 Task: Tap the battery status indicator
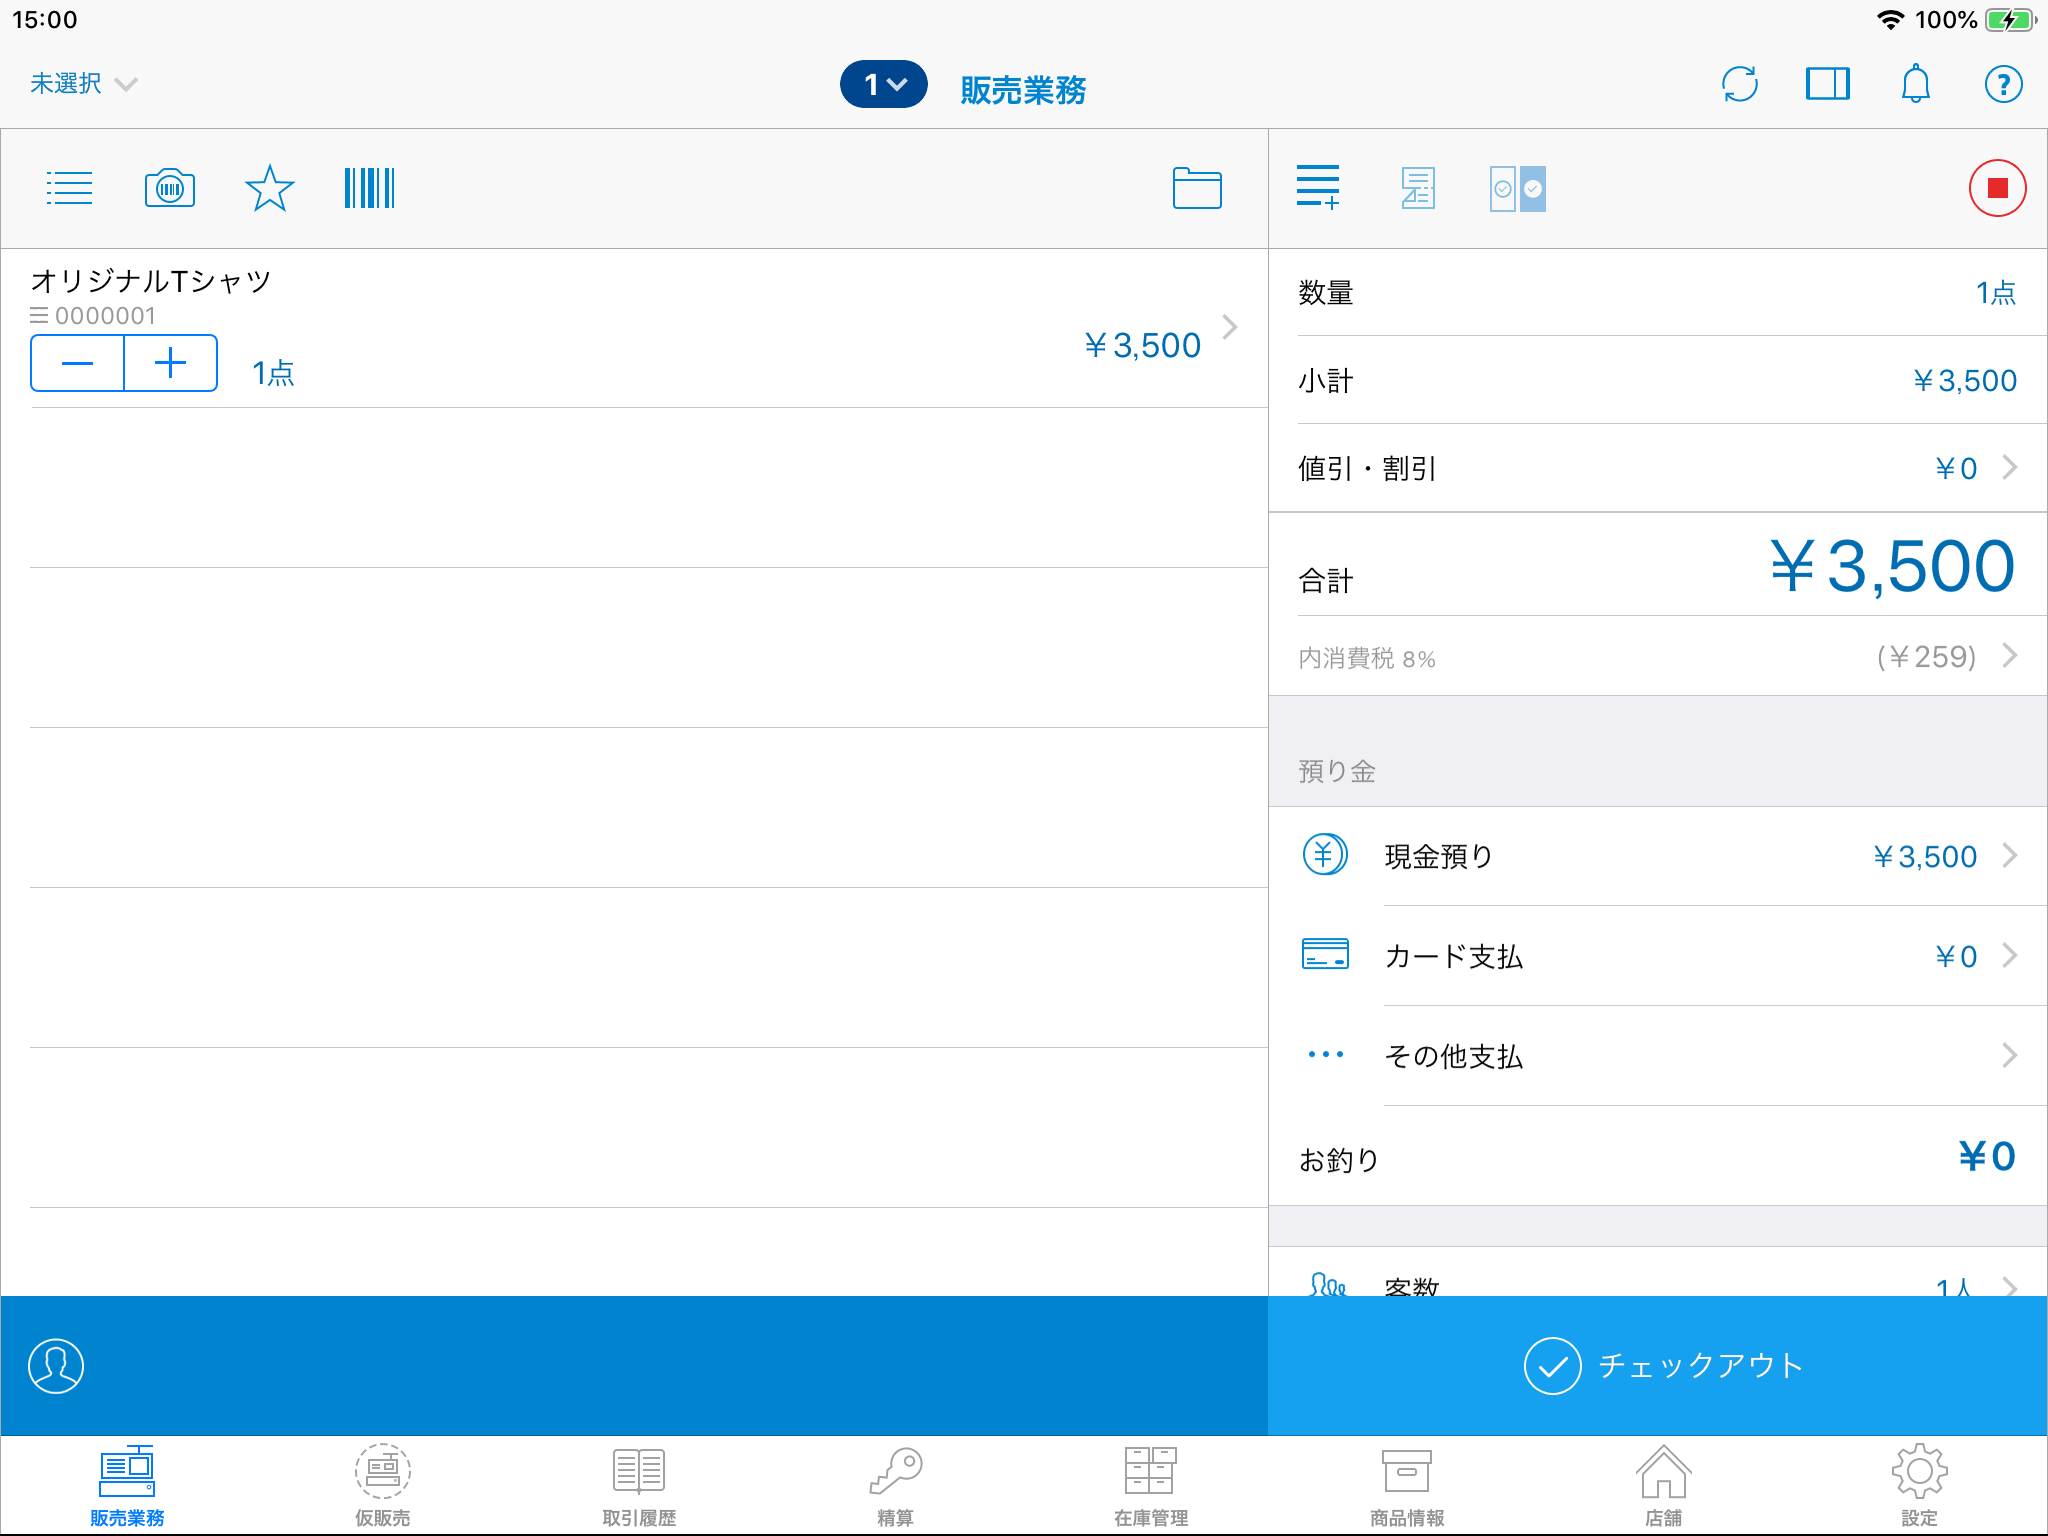click(2011, 20)
